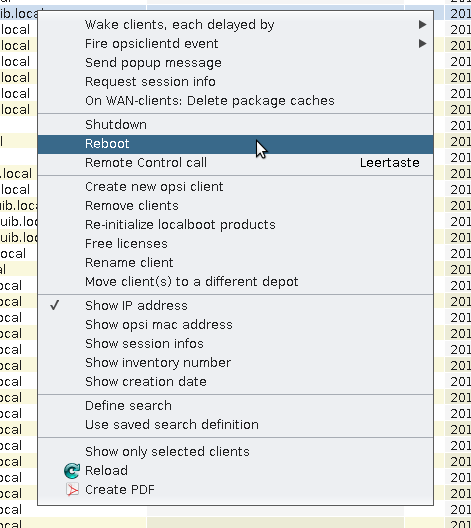Screen dimensions: 471x528
Task: Click the 'Leertaste' shortcut label
Action: (390, 163)
